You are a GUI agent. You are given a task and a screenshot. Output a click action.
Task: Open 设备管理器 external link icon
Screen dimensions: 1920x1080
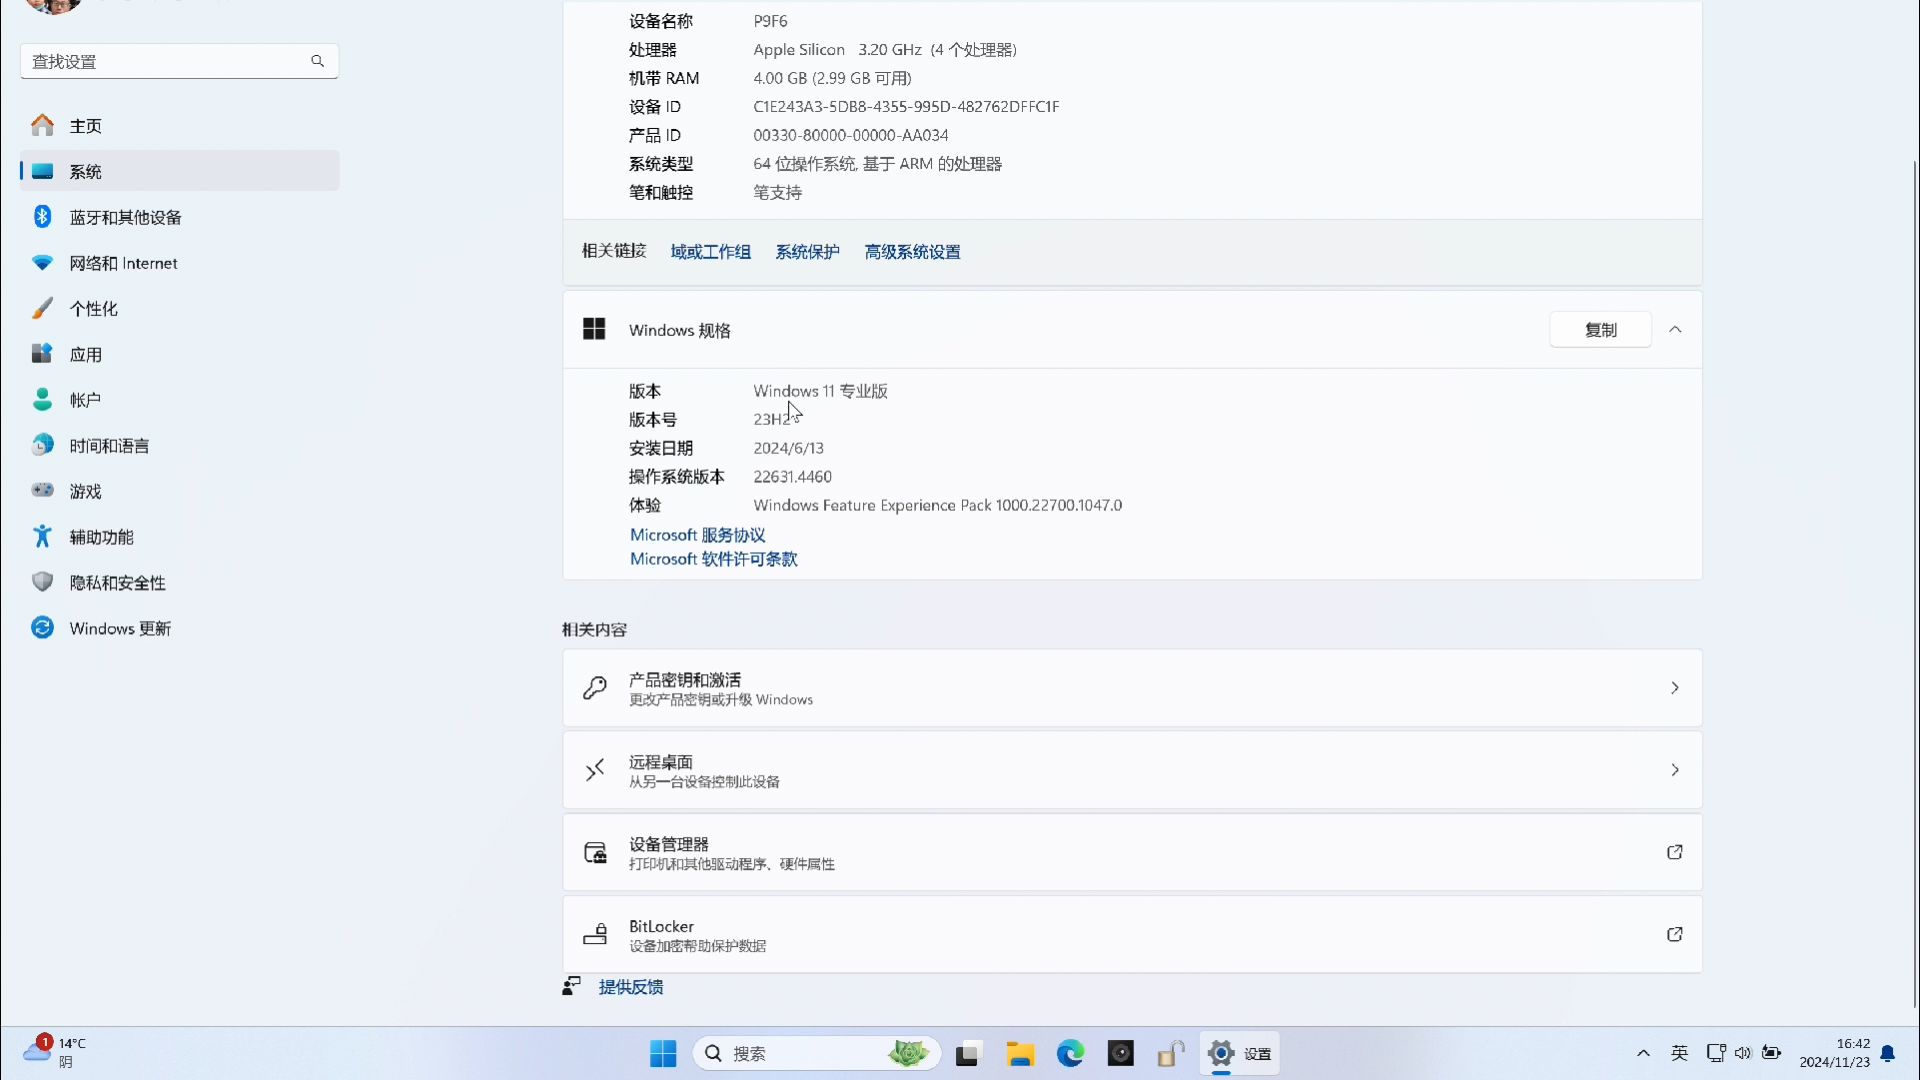coord(1675,852)
